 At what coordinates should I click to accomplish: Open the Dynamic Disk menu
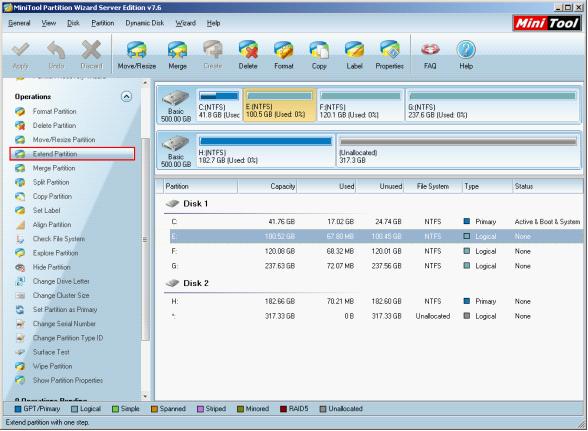(145, 23)
